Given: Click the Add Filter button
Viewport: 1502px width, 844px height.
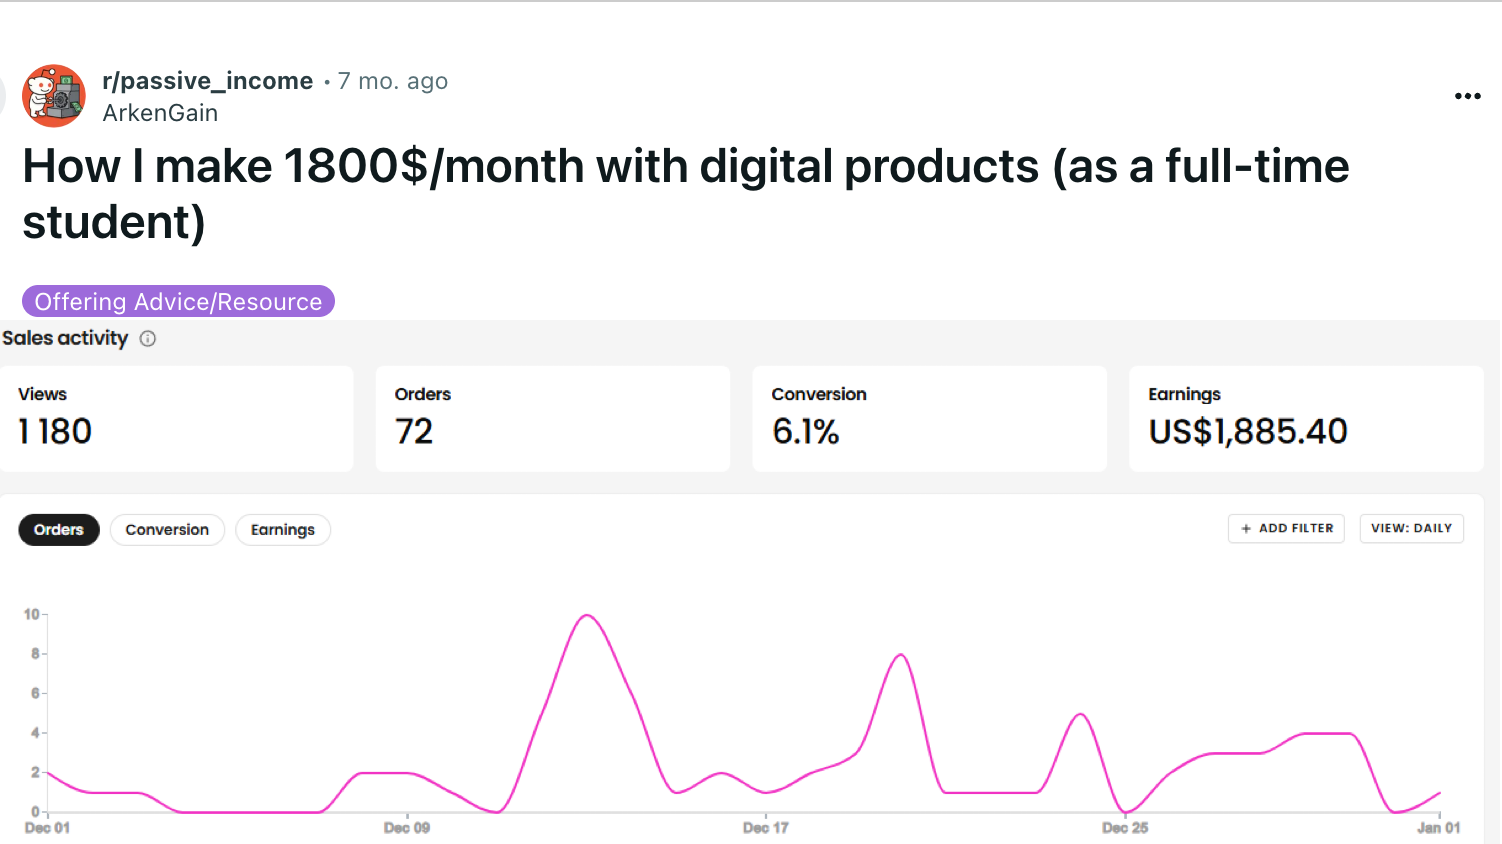Looking at the screenshot, I should tap(1286, 528).
